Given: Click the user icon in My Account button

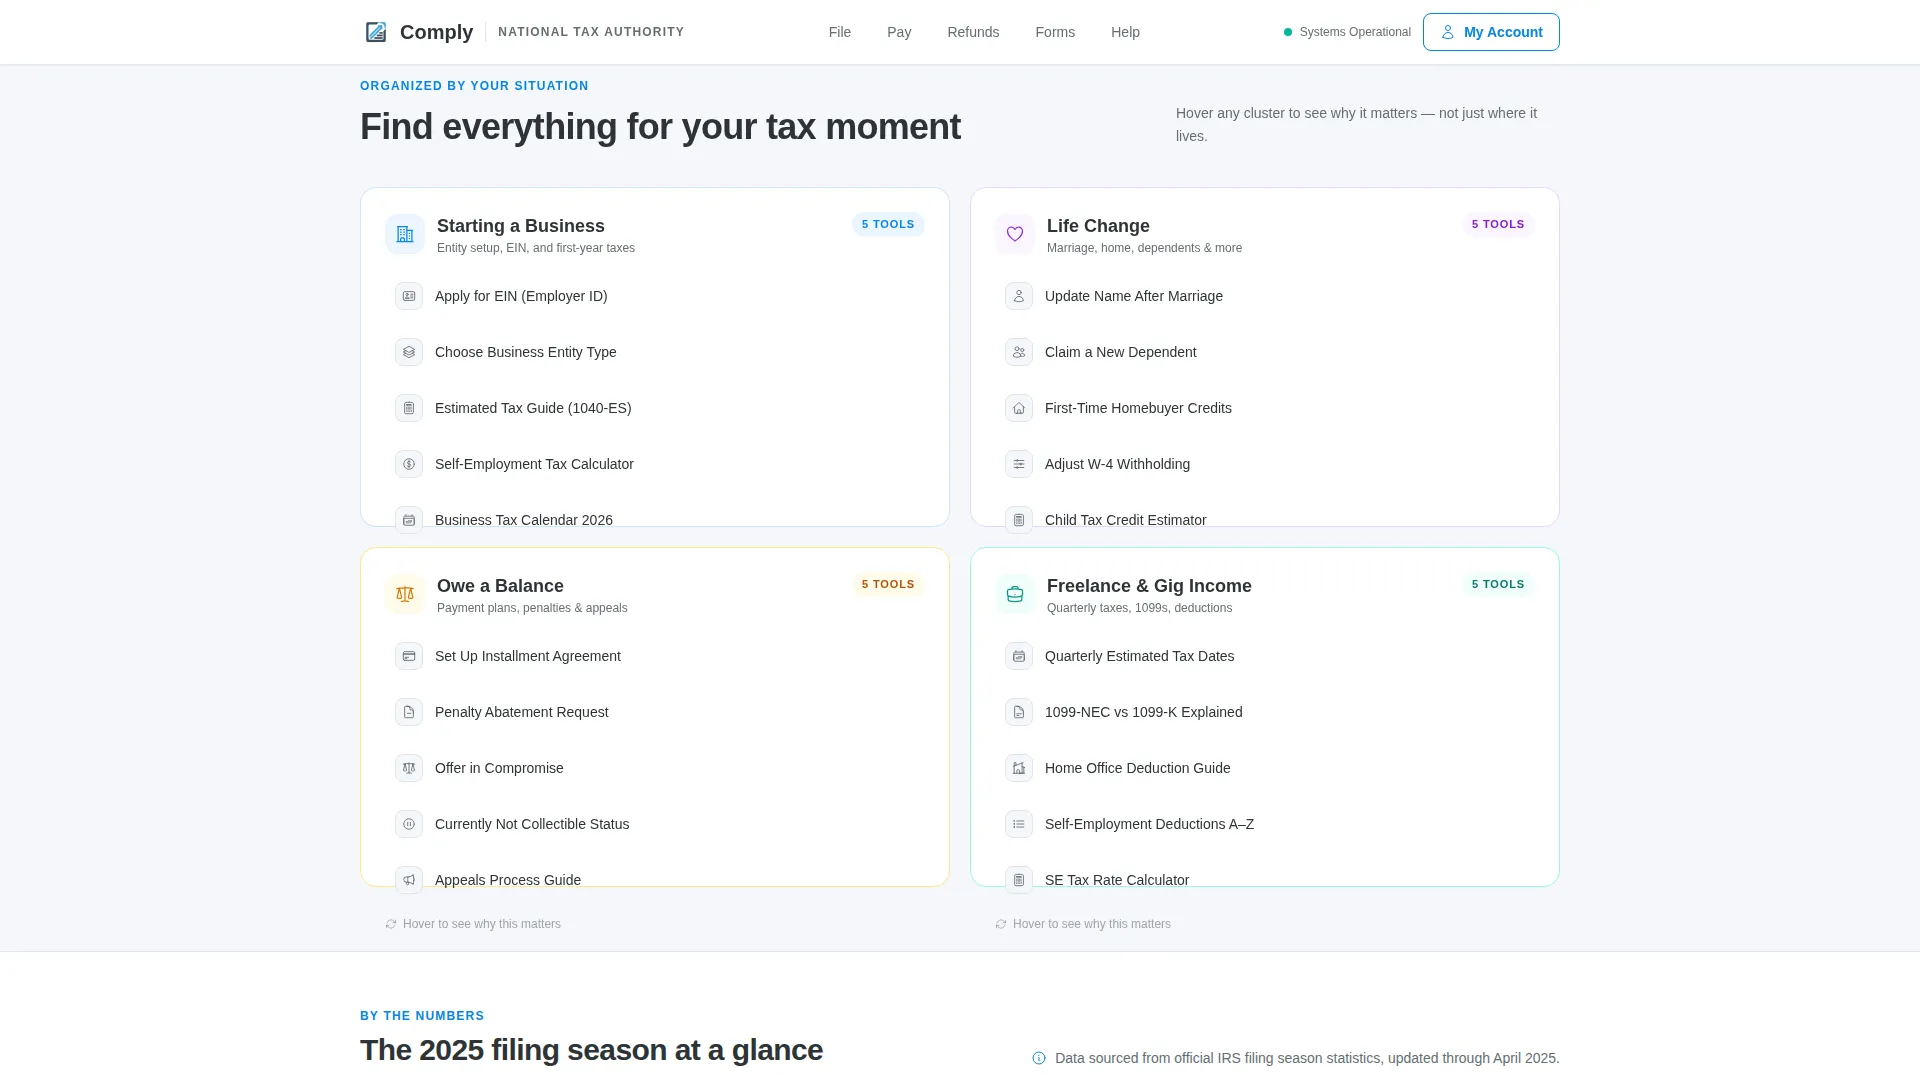Looking at the screenshot, I should pyautogui.click(x=1447, y=32).
